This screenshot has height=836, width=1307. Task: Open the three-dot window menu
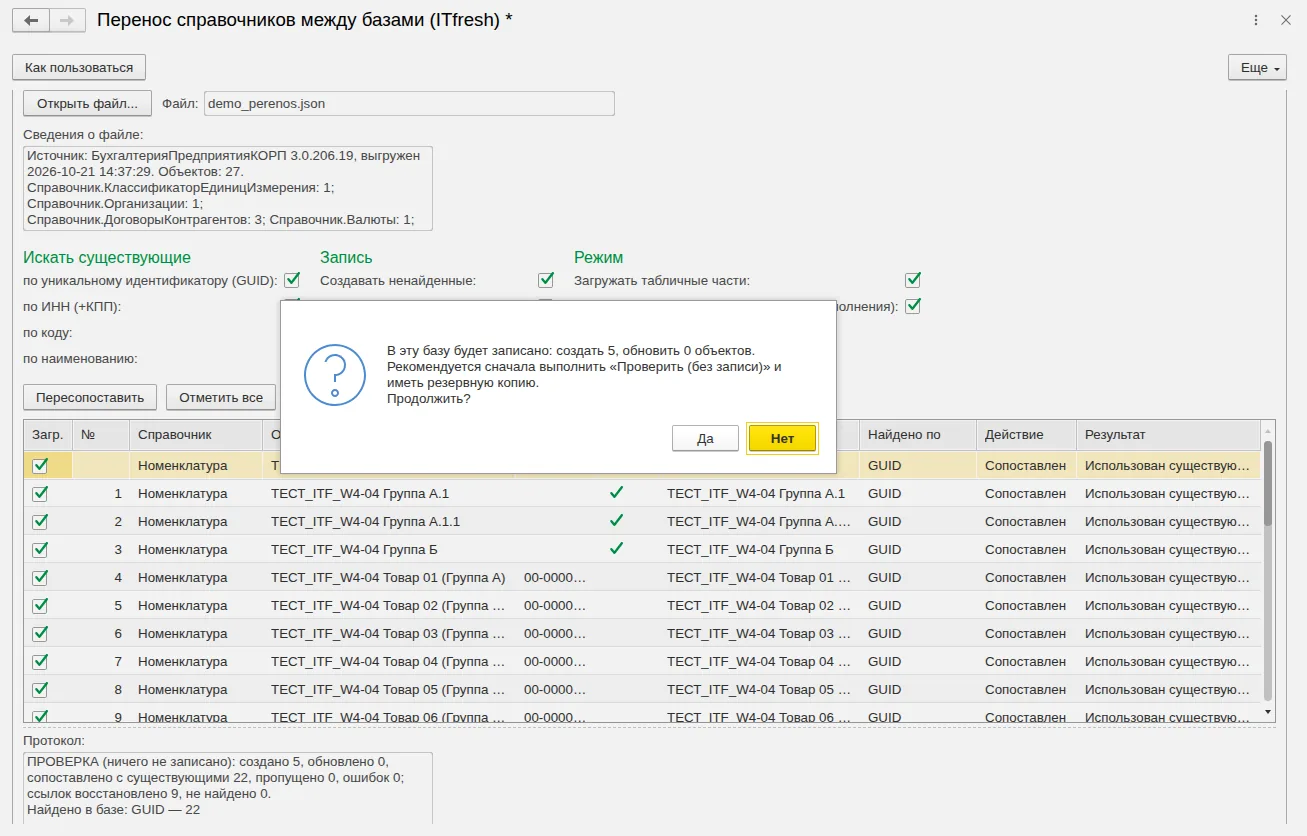point(1256,20)
